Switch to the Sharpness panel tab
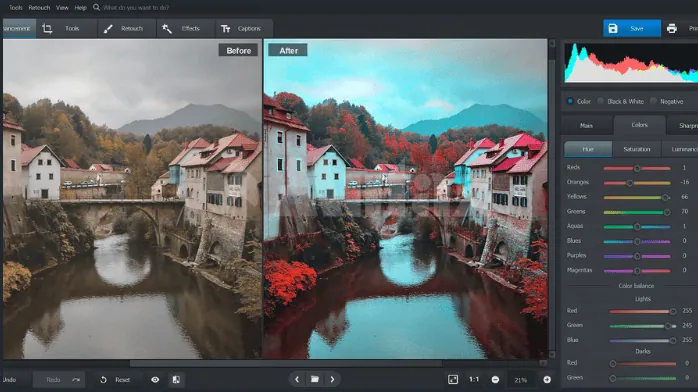The width and height of the screenshot is (698, 392). [682, 125]
